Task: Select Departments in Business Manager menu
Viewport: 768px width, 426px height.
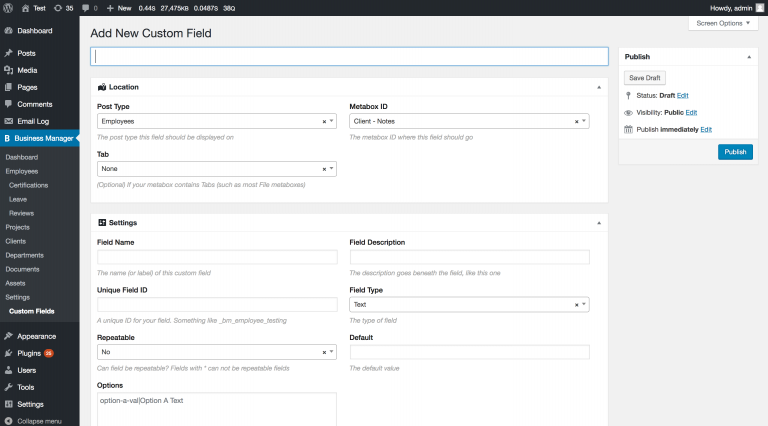Action: (24, 255)
